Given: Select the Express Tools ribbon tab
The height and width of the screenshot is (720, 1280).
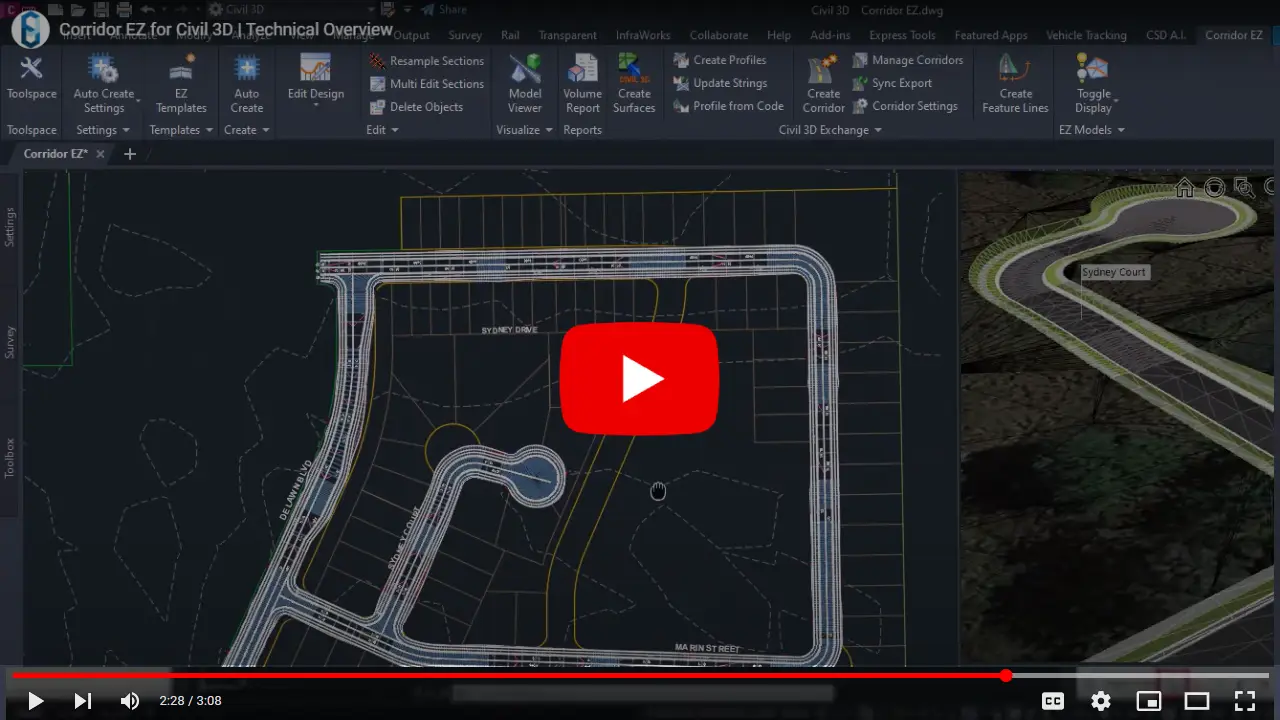Looking at the screenshot, I should click(902, 35).
